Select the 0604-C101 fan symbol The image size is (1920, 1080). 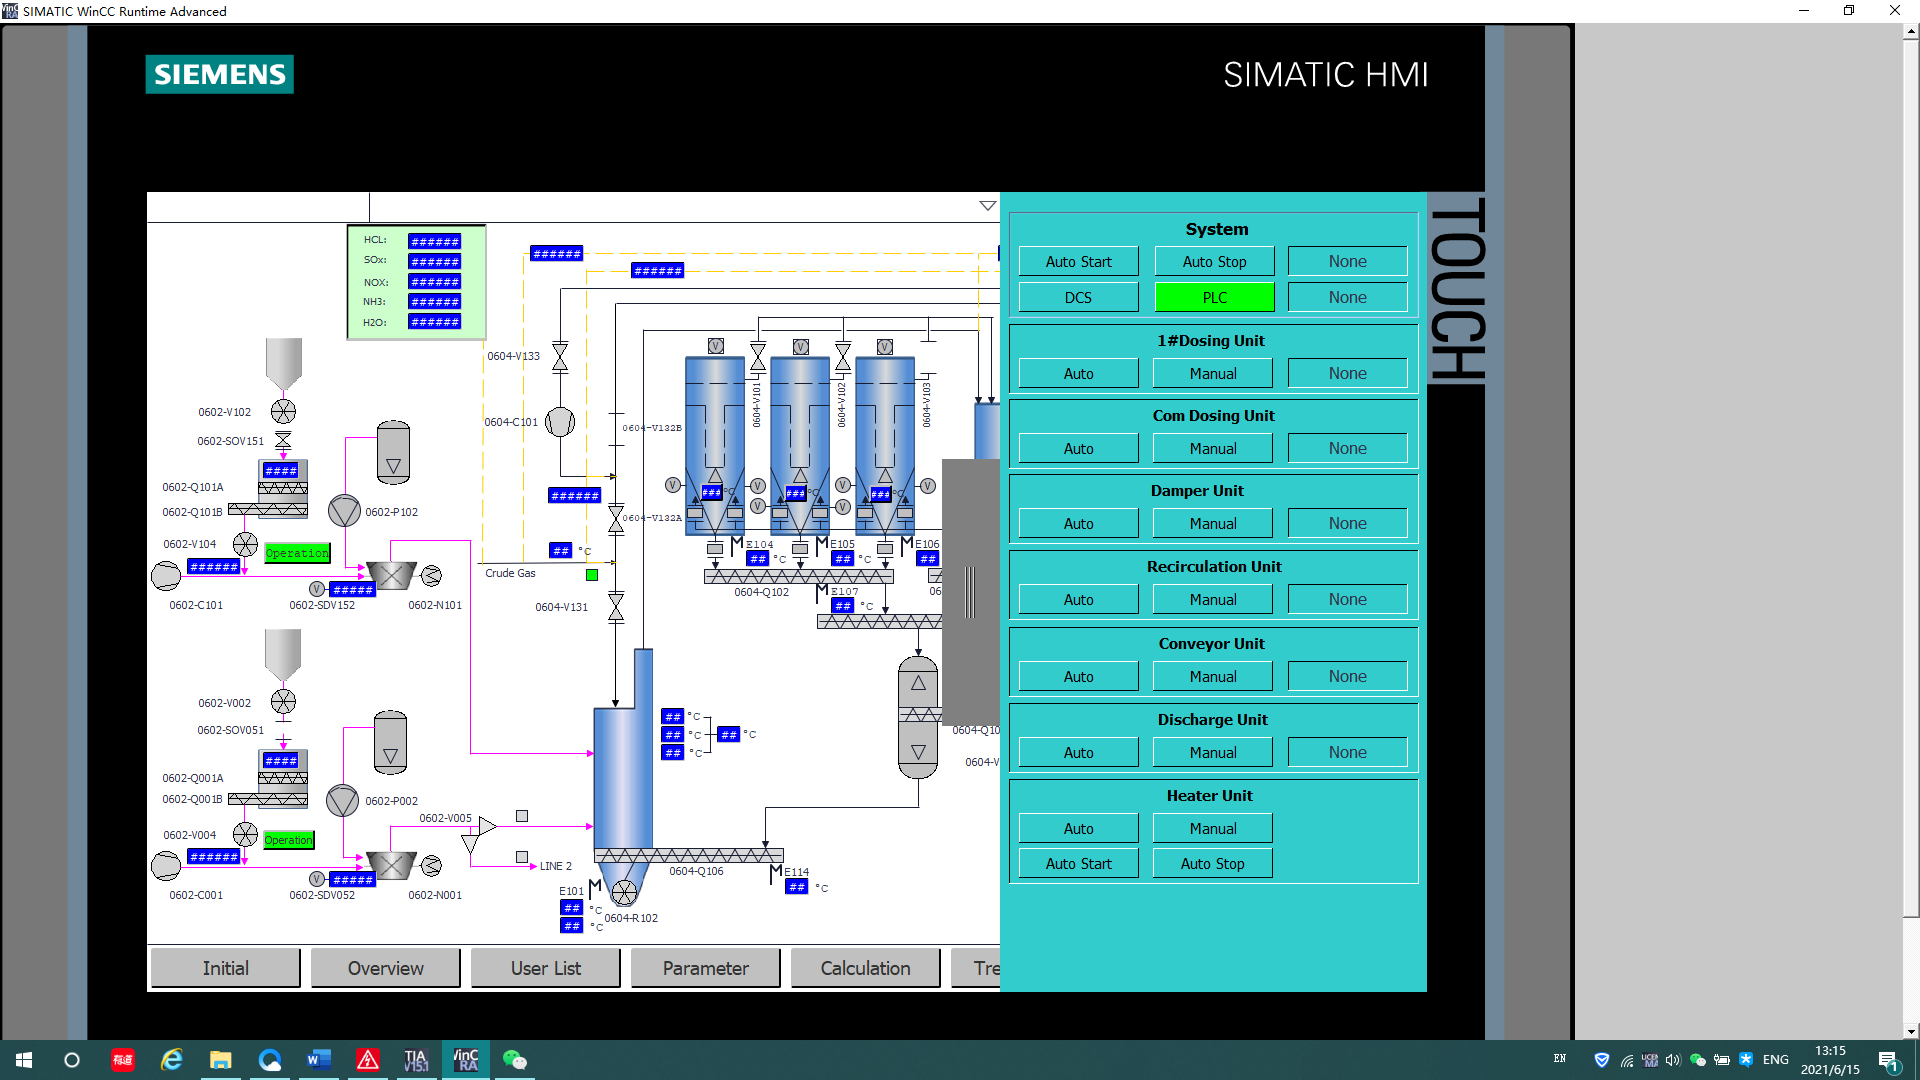560,422
